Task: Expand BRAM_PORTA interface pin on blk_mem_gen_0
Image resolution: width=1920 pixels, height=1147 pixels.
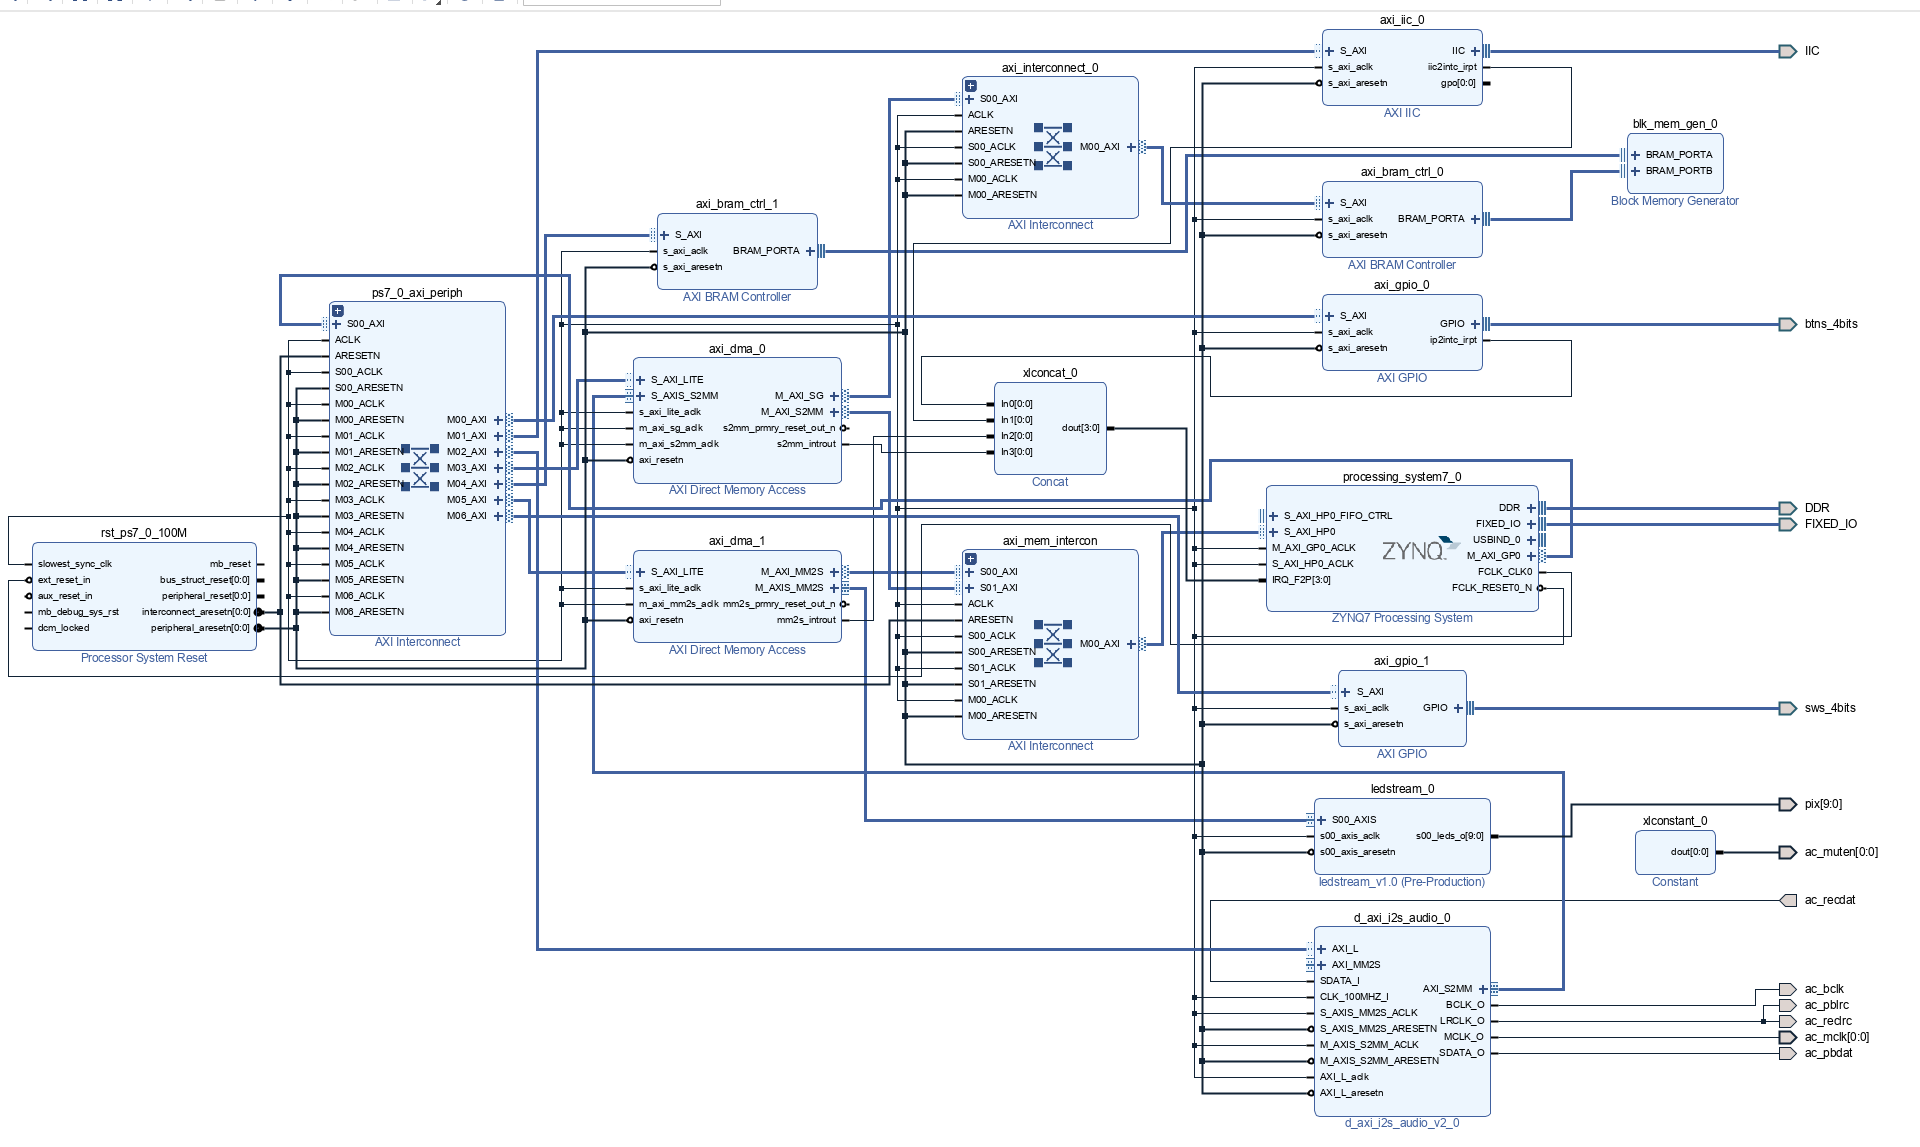Action: pos(1635,155)
